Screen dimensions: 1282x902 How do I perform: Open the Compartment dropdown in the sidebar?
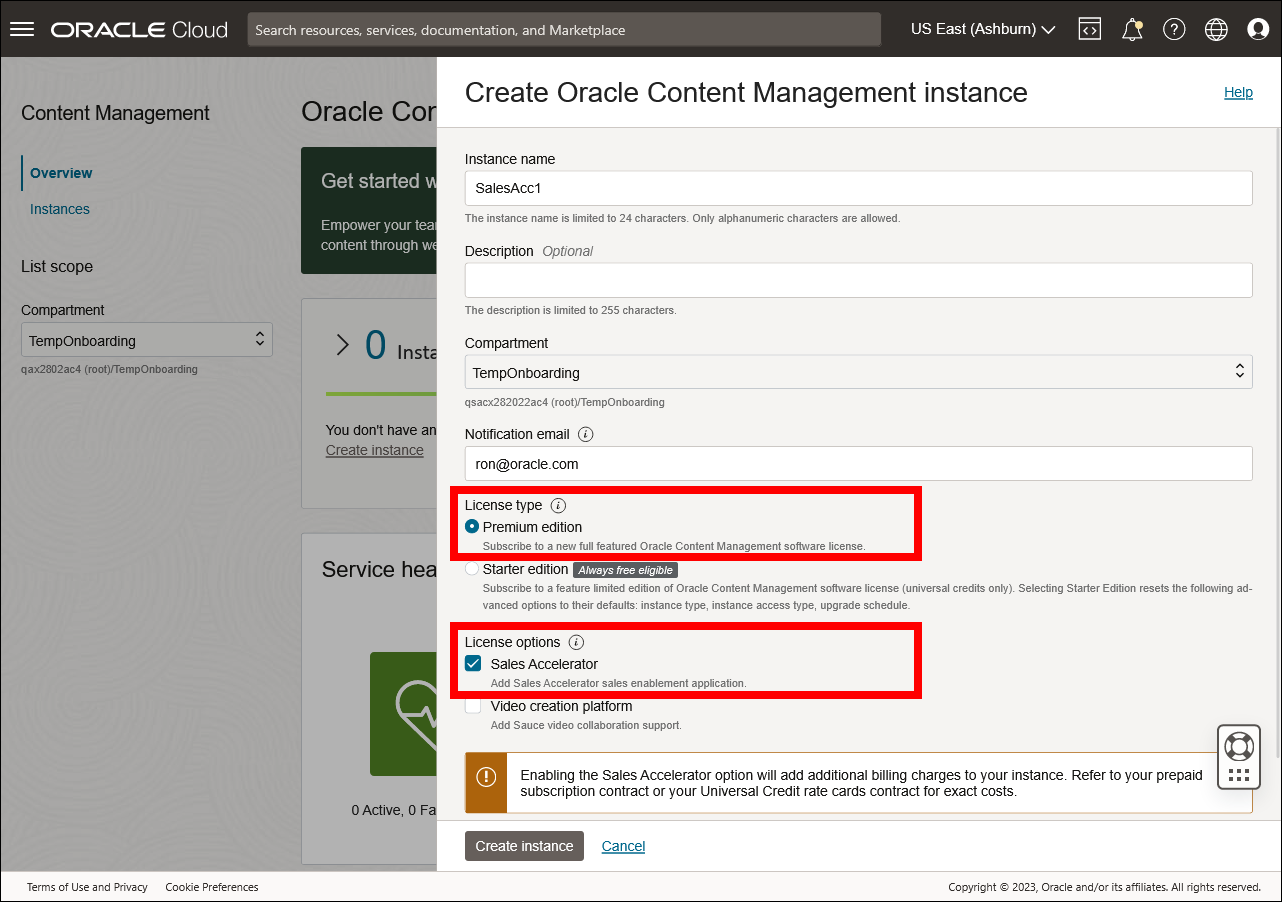point(146,339)
